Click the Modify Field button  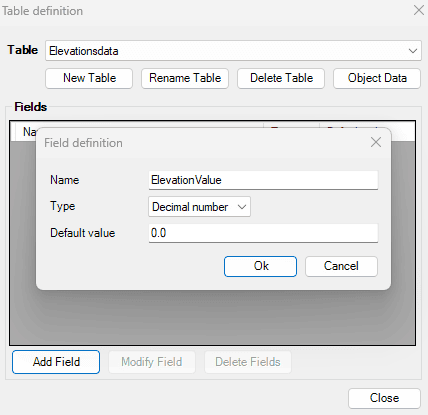coord(152,362)
